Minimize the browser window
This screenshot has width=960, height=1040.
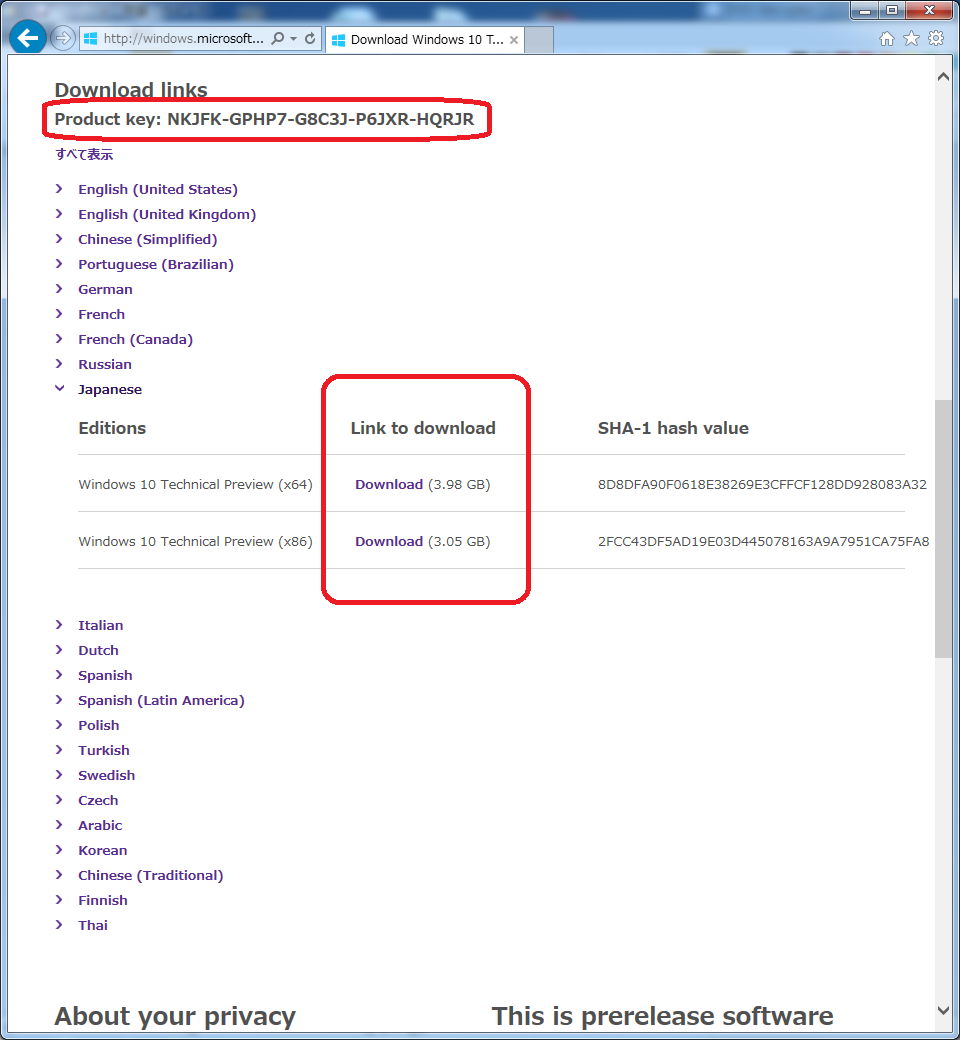point(864,11)
